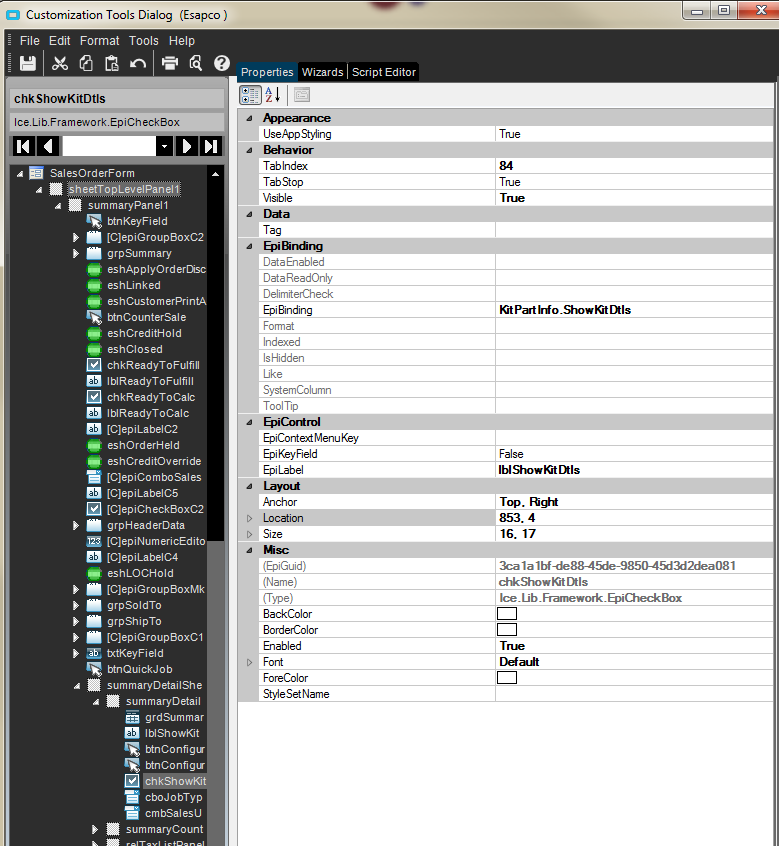Select the chkShowKit checkbox tree node
Screen dimensions: 779x846
point(175,781)
